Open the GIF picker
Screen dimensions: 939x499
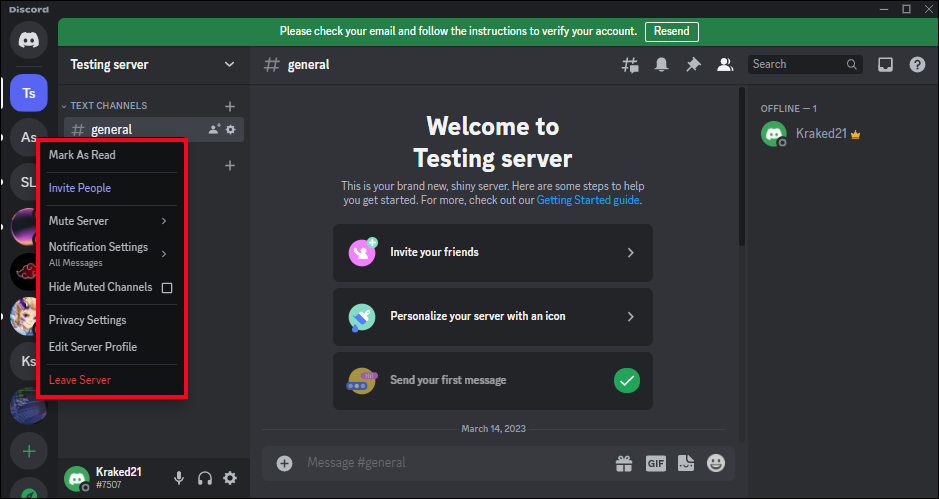pyautogui.click(x=655, y=463)
